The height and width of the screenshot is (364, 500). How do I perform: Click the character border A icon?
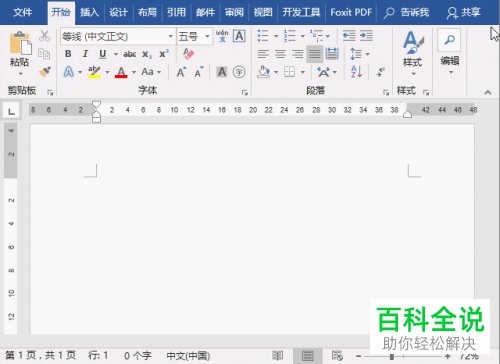pos(239,36)
